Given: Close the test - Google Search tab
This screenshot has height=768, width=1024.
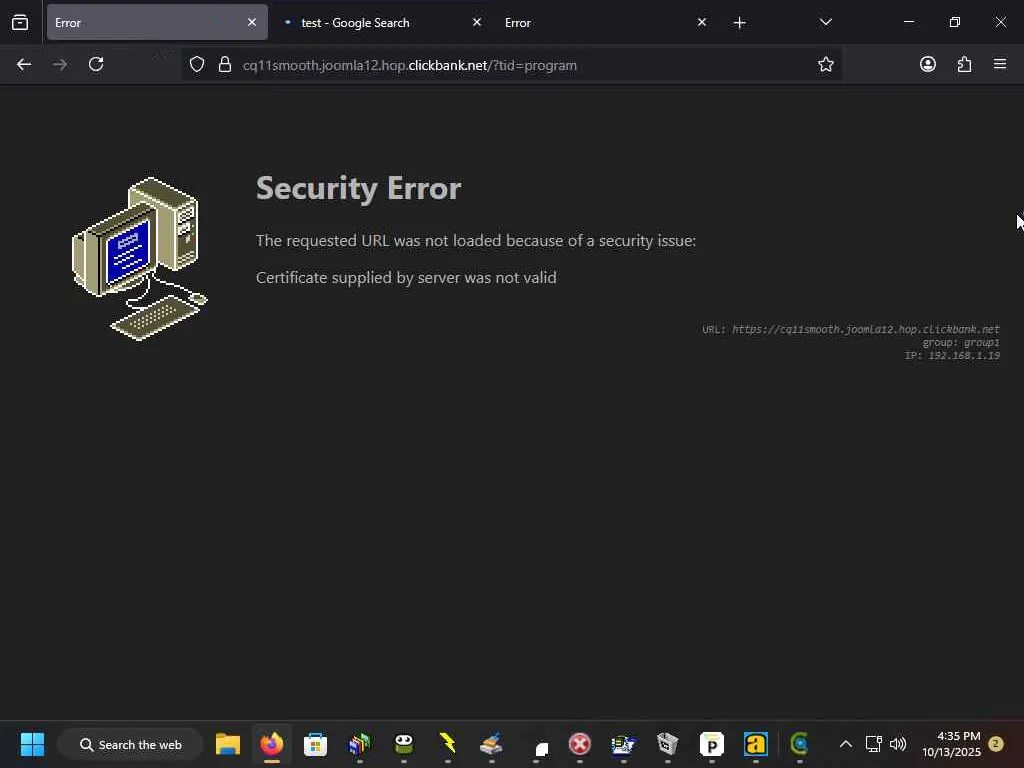Looking at the screenshot, I should (x=477, y=22).
